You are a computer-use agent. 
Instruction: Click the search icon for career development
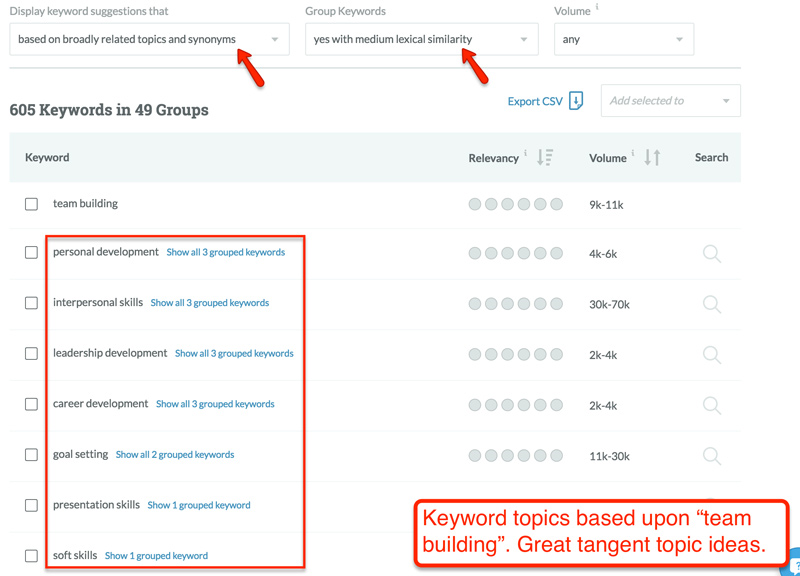tap(711, 405)
